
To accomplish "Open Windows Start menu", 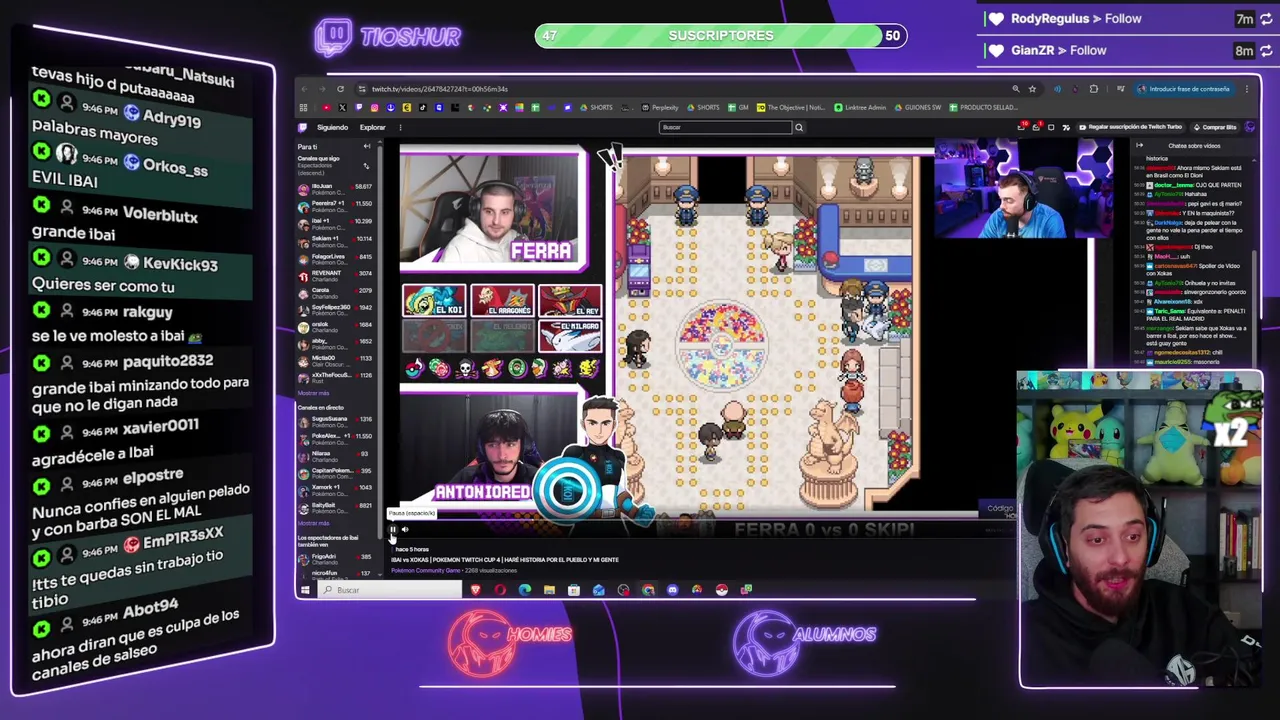I will (304, 590).
